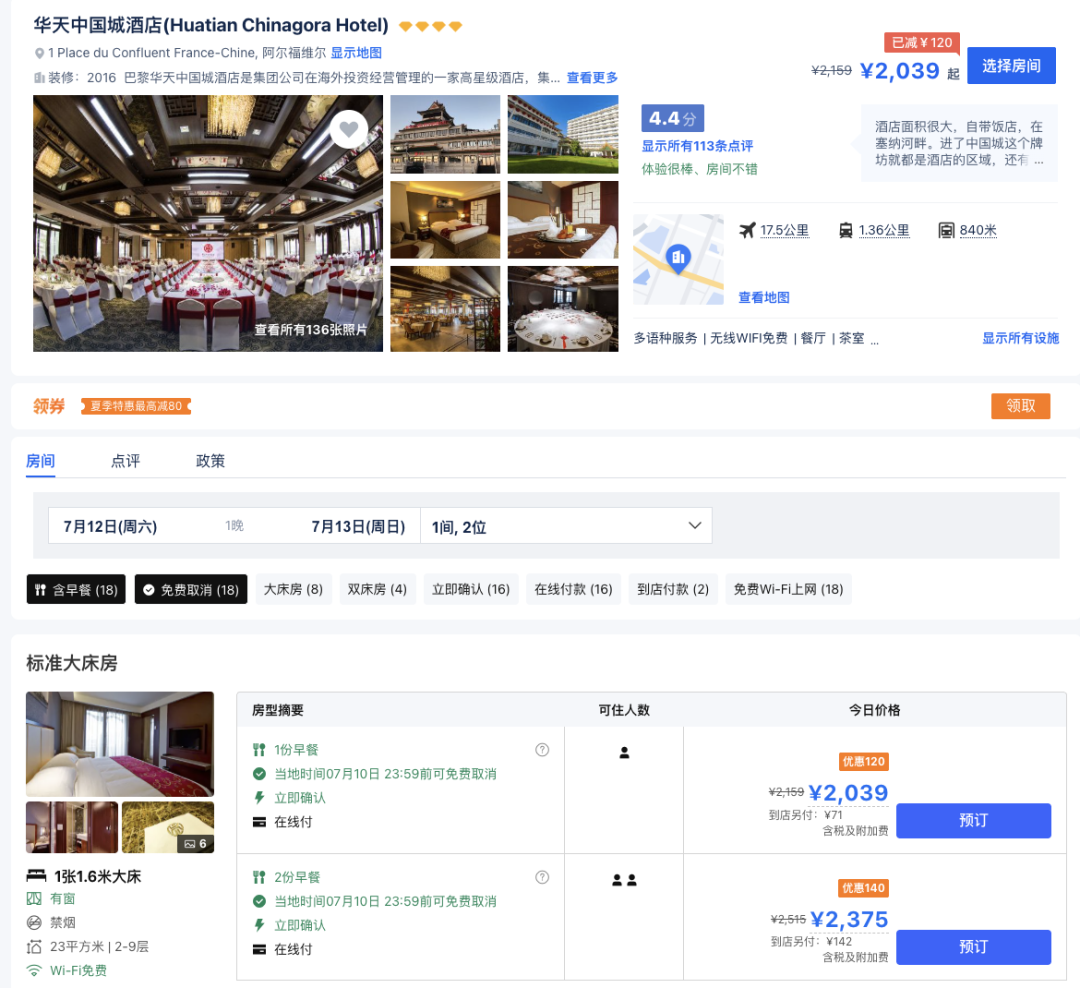Toggle 免费取消 (18) filter

click(191, 589)
